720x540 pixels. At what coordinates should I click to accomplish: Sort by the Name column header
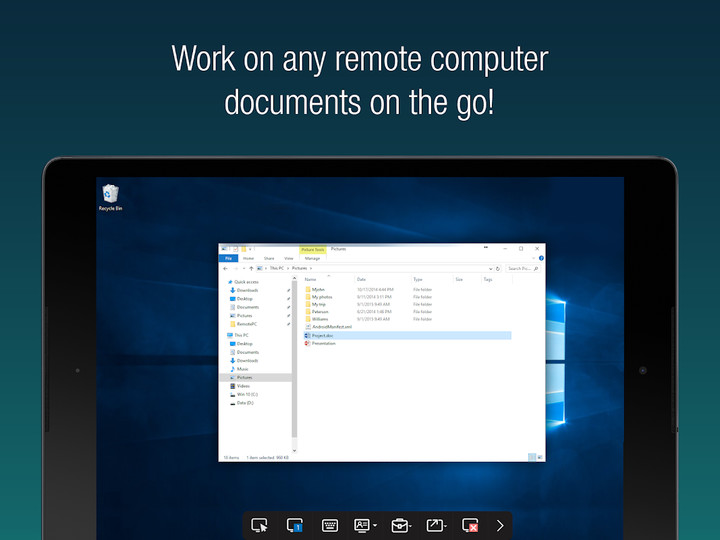point(310,279)
